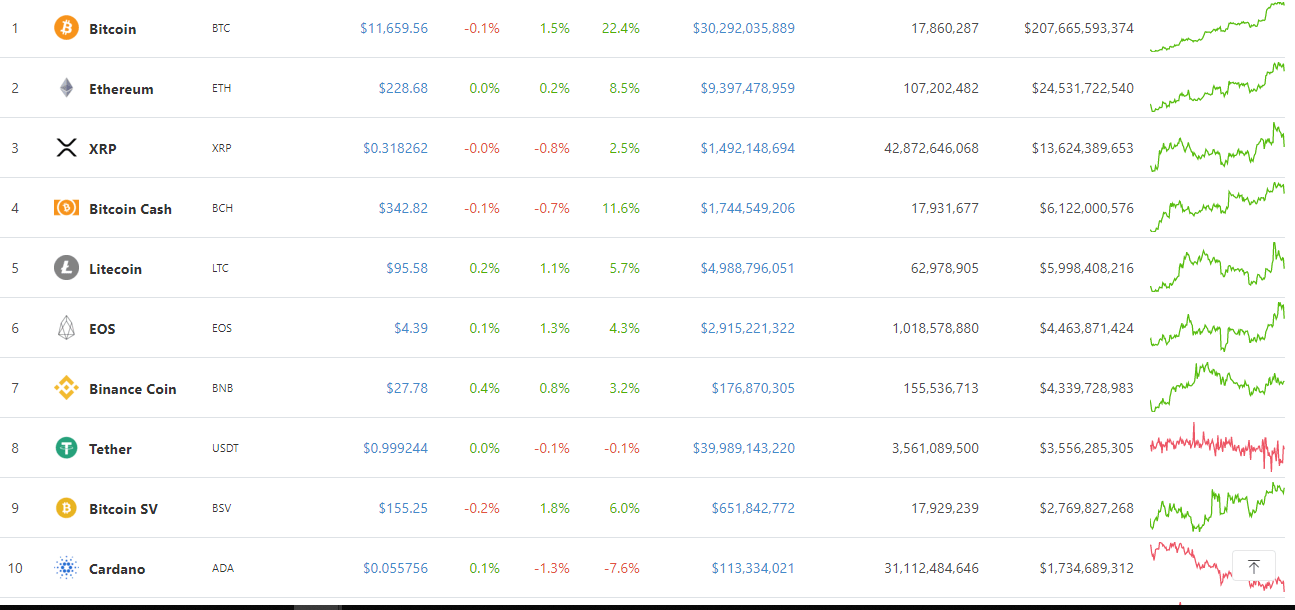1295x610 pixels.
Task: Open the Bitcoin Cash sparkline chart
Action: (x=1217, y=207)
